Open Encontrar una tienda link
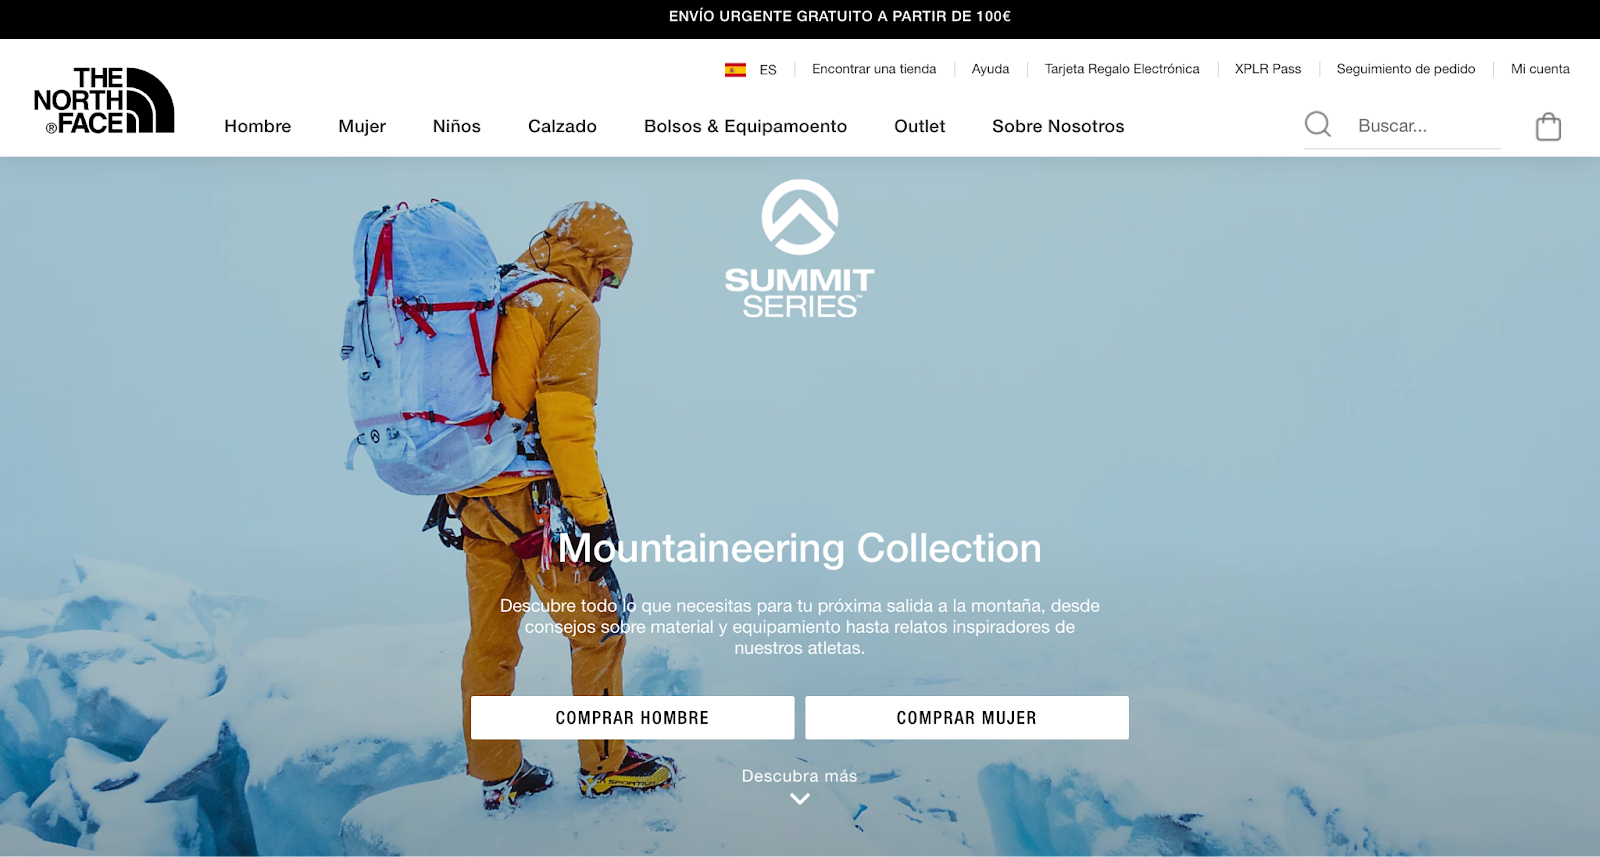The image size is (1600, 857). [x=874, y=69]
